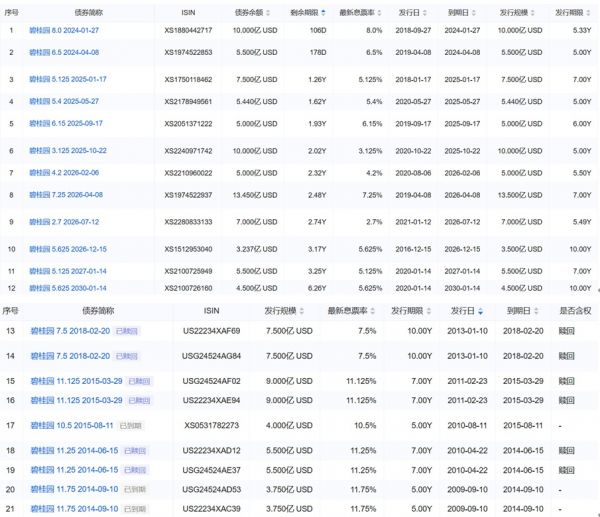This screenshot has height=517, width=600.
Task: Select ISIN cell XS1750118462
Action: [x=188, y=80]
